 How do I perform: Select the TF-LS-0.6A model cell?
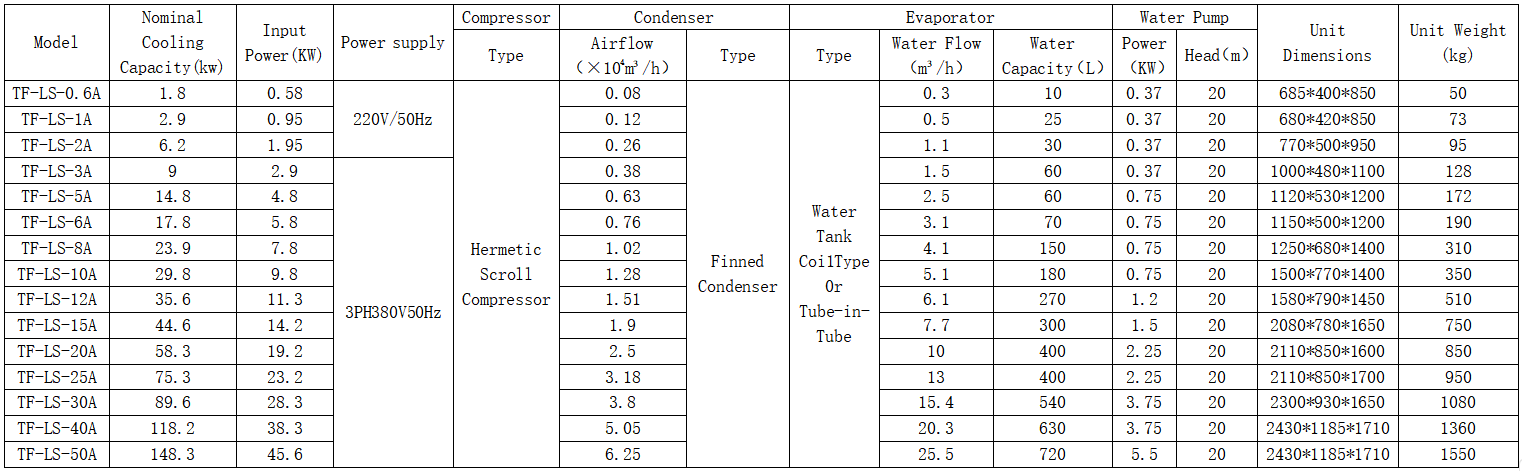pyautogui.click(x=56, y=94)
